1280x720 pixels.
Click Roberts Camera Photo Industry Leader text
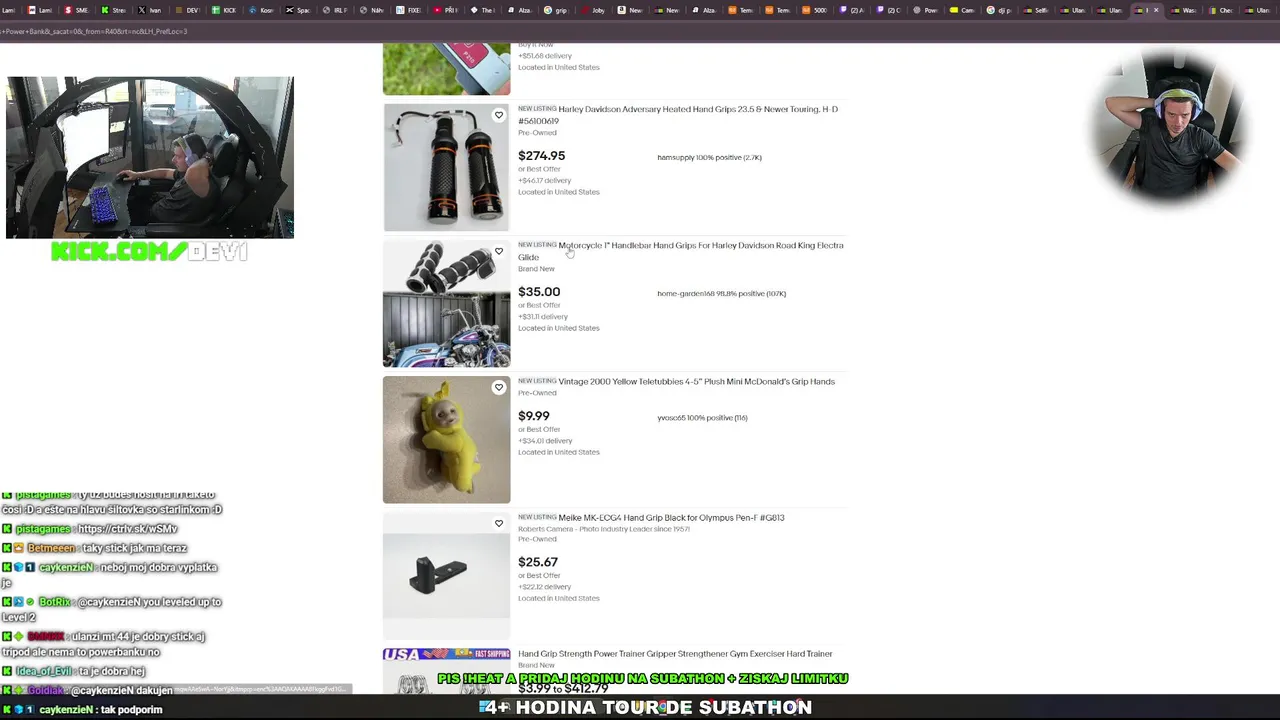[604, 529]
